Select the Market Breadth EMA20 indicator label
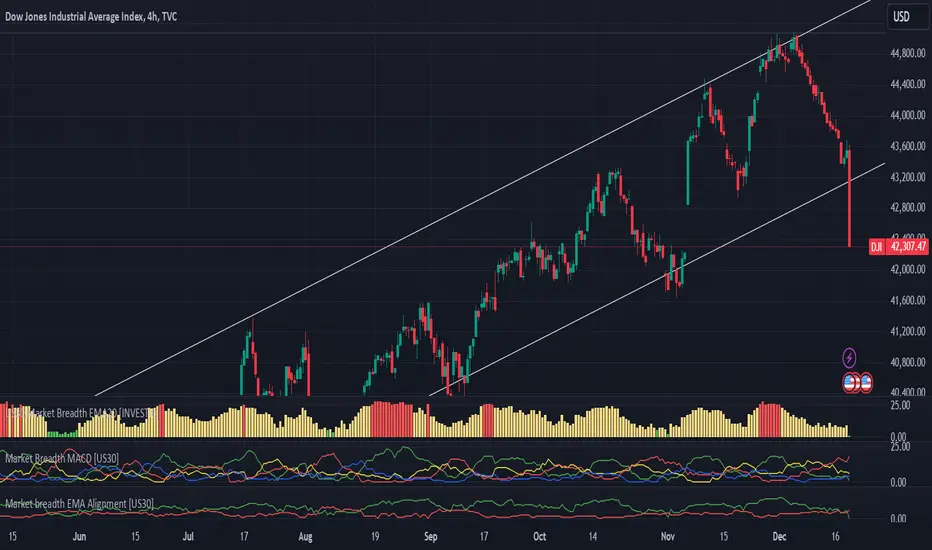Screen dimensions: 932x550 tap(81, 413)
